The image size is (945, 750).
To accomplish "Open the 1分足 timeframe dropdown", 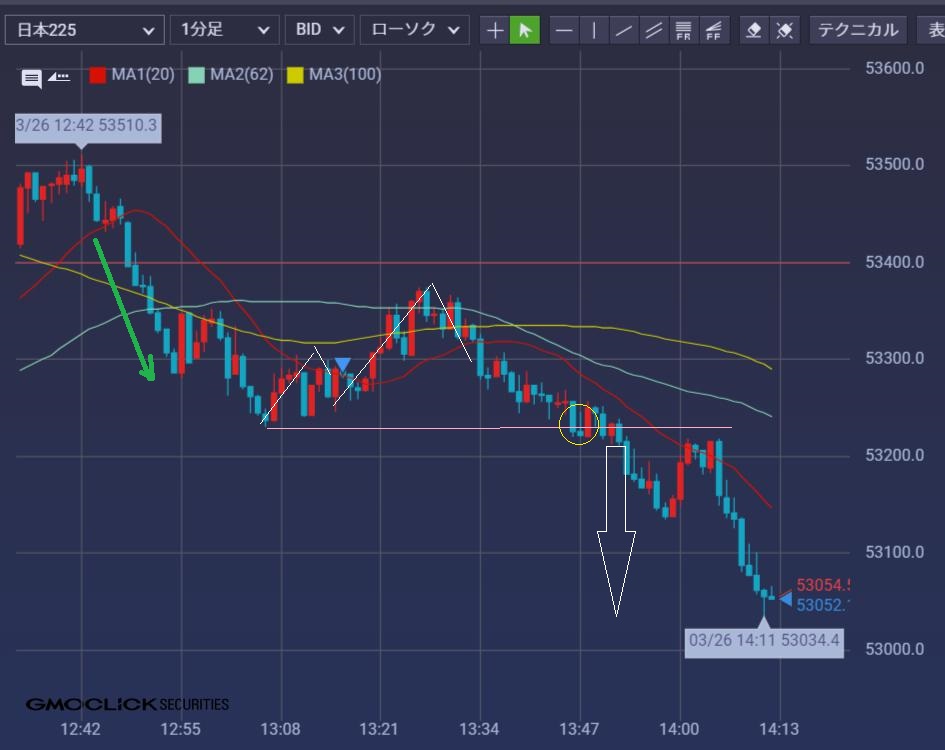I will click(224, 30).
